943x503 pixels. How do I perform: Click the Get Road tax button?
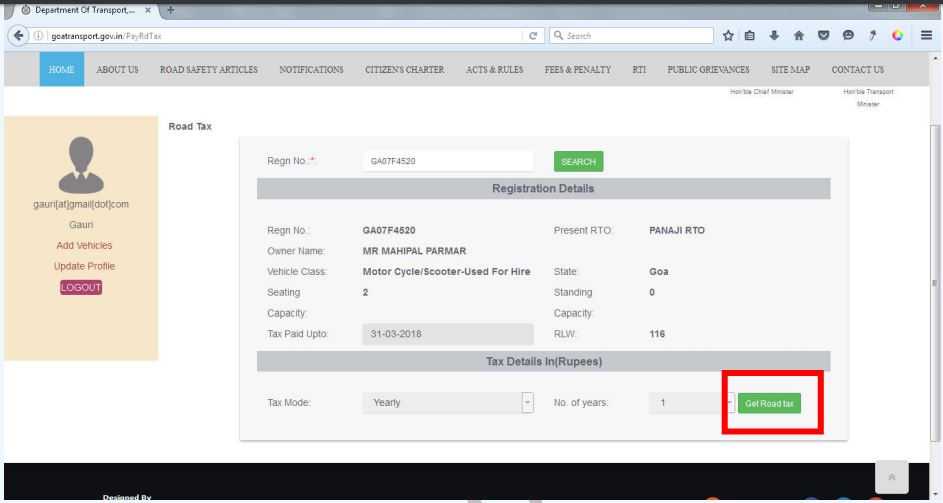[769, 403]
